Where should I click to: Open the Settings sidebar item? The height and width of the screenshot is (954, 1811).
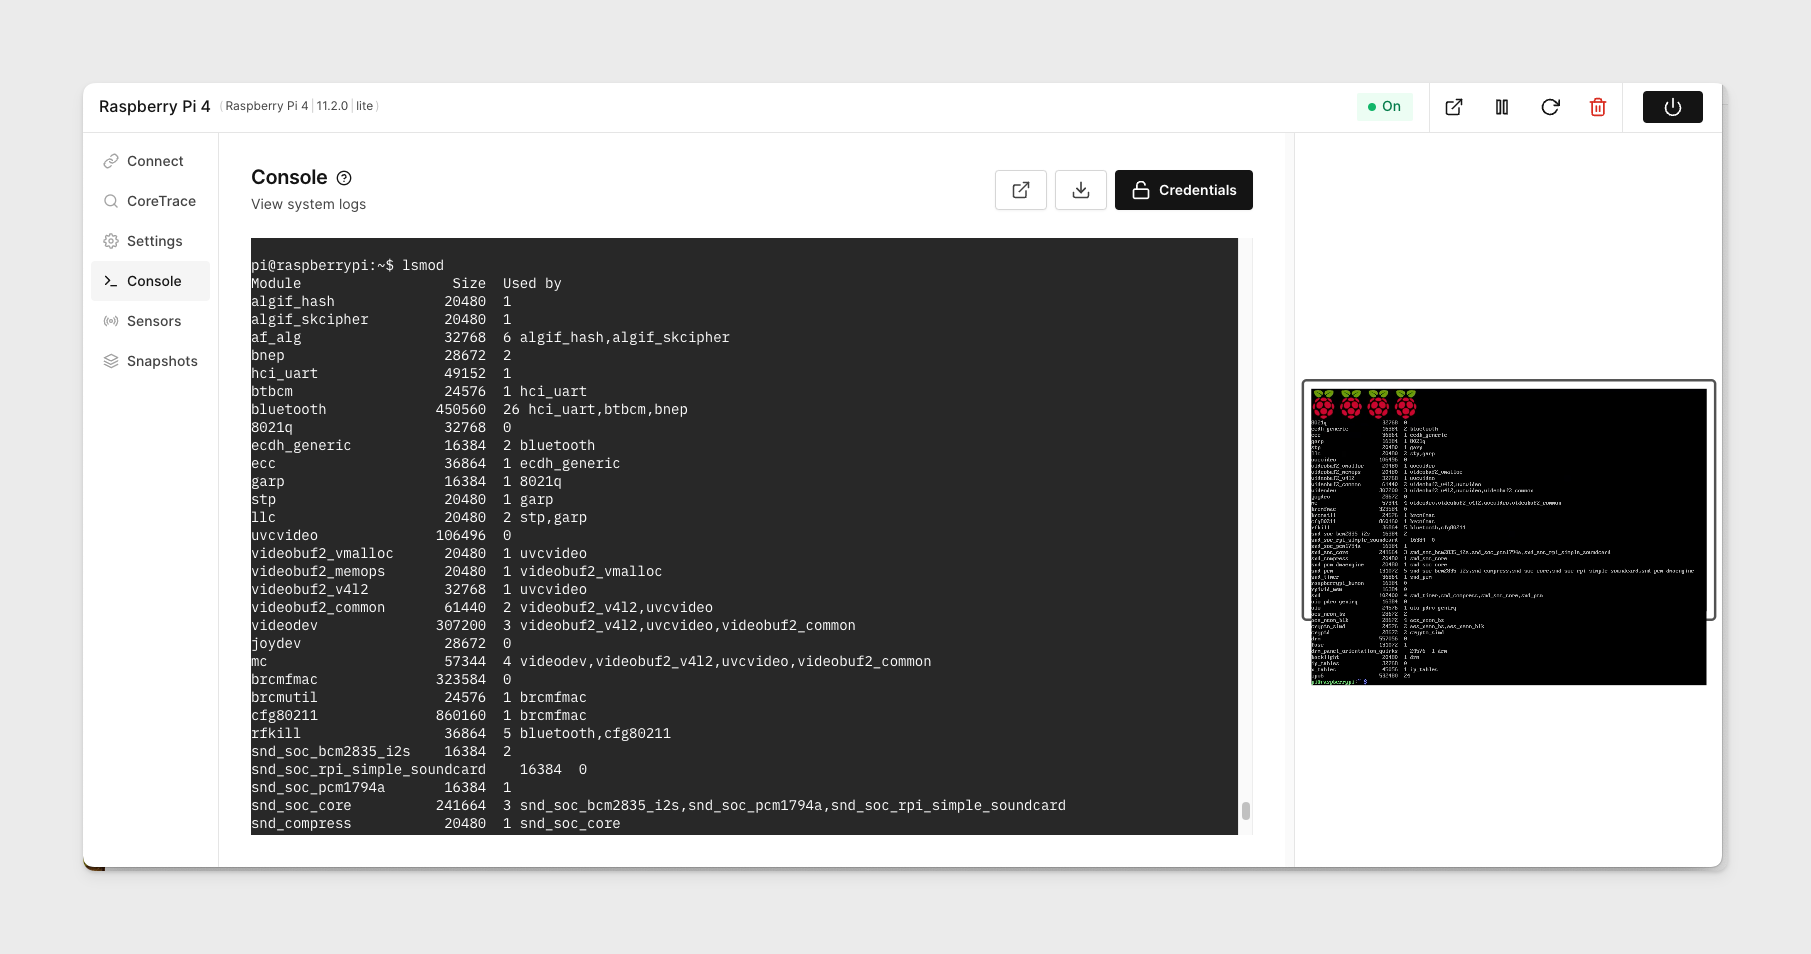[x=150, y=241]
